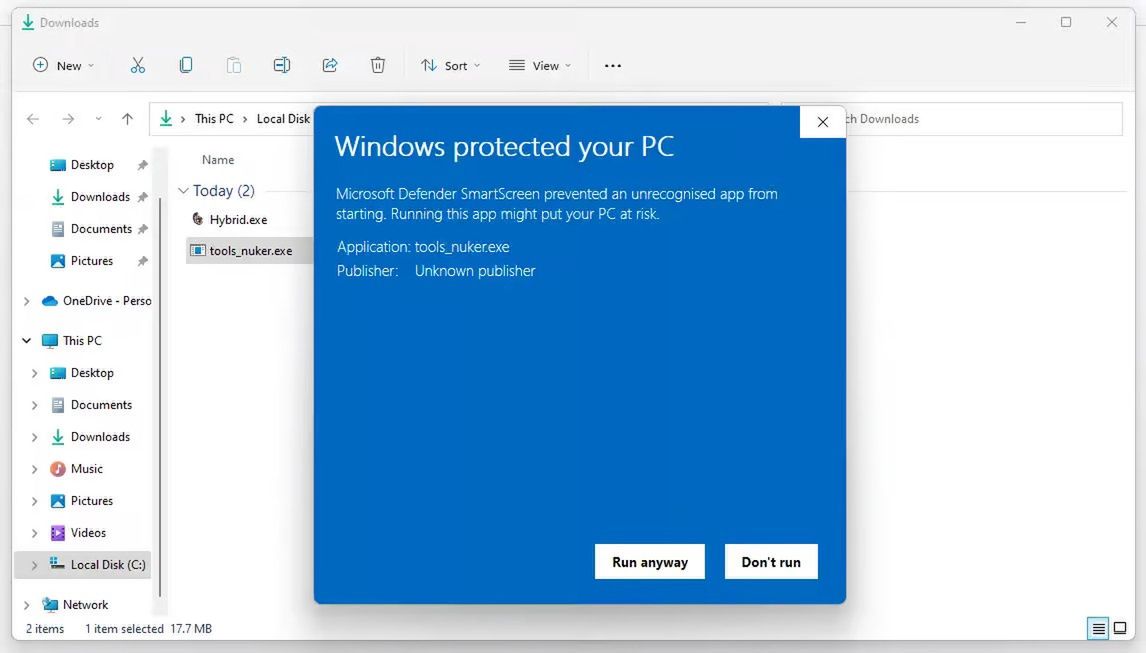This screenshot has width=1146, height=653.
Task: Click This PC in the address bar
Action: point(214,118)
